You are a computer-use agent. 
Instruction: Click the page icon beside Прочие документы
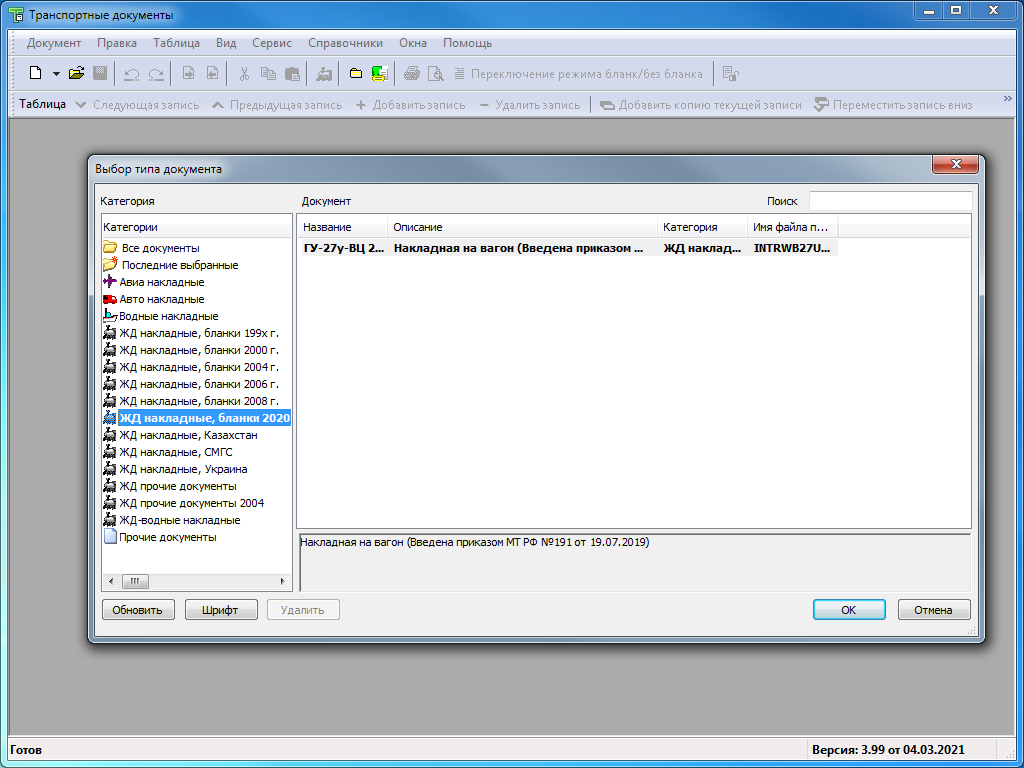coord(110,537)
